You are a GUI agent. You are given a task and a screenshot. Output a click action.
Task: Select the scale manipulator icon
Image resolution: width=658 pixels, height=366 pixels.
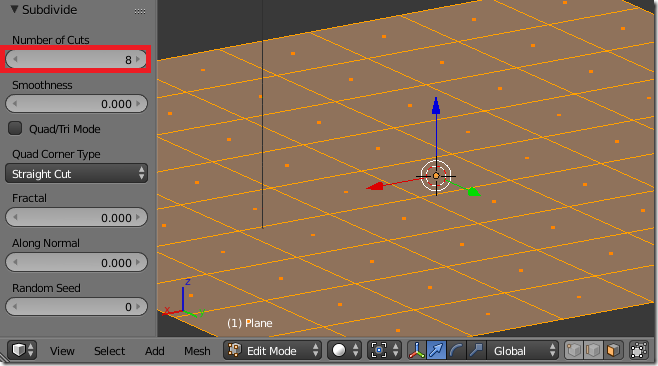coord(476,350)
